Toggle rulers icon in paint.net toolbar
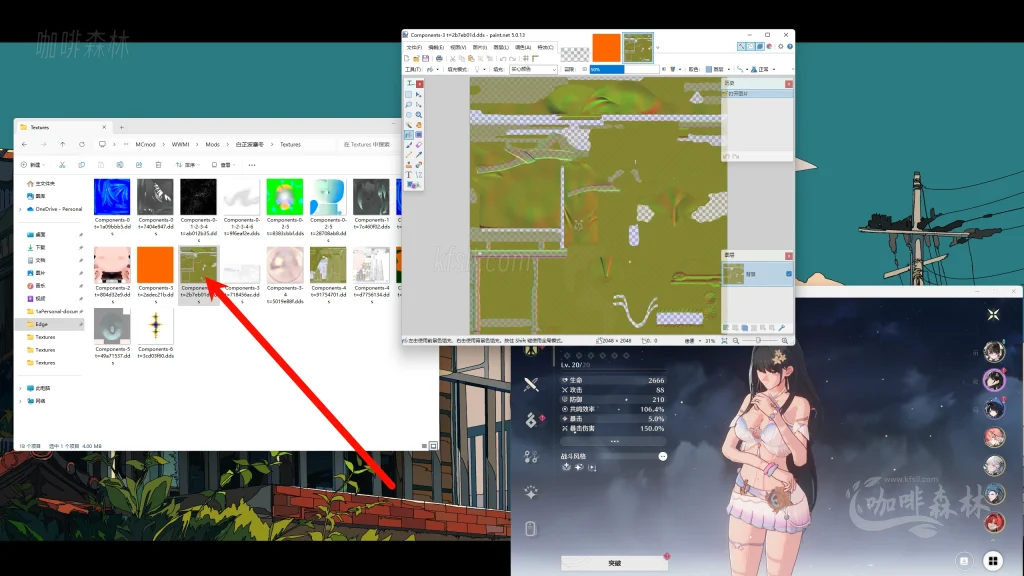Viewport: 1024px width, 576px height. point(536,58)
